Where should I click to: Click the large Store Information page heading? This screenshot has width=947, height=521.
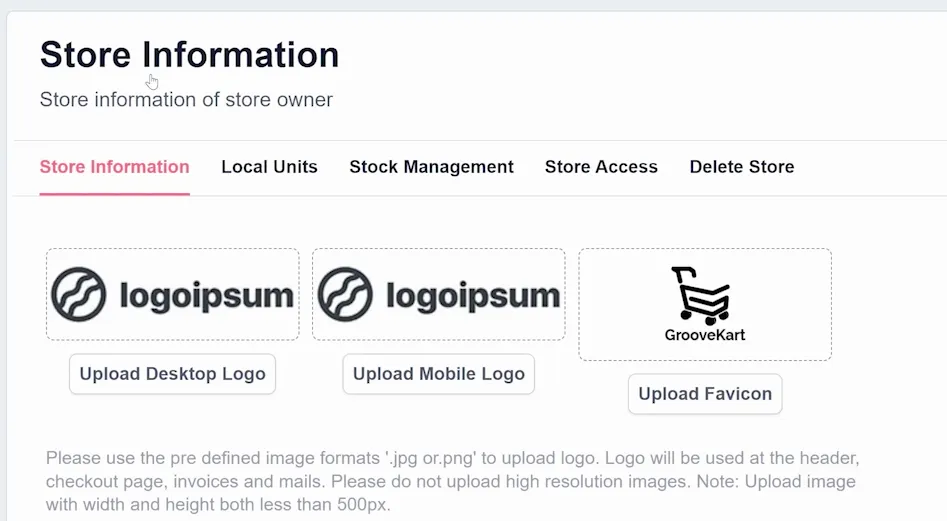[189, 54]
